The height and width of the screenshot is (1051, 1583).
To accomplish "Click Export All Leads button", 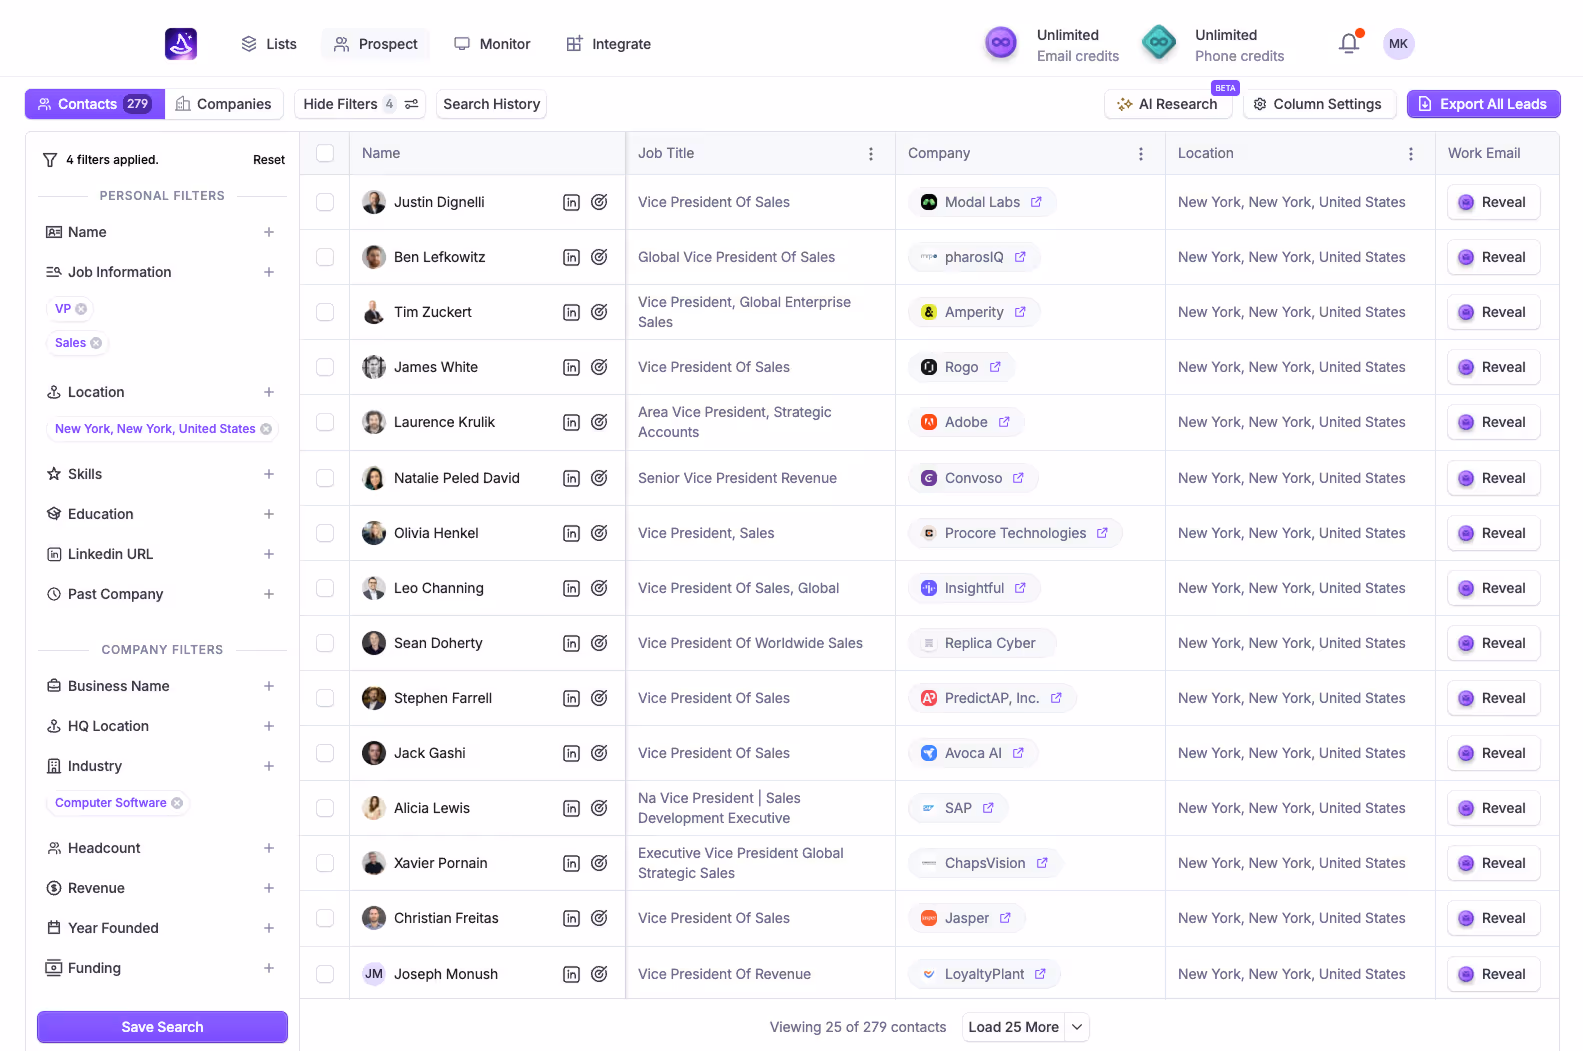I will tap(1483, 104).
